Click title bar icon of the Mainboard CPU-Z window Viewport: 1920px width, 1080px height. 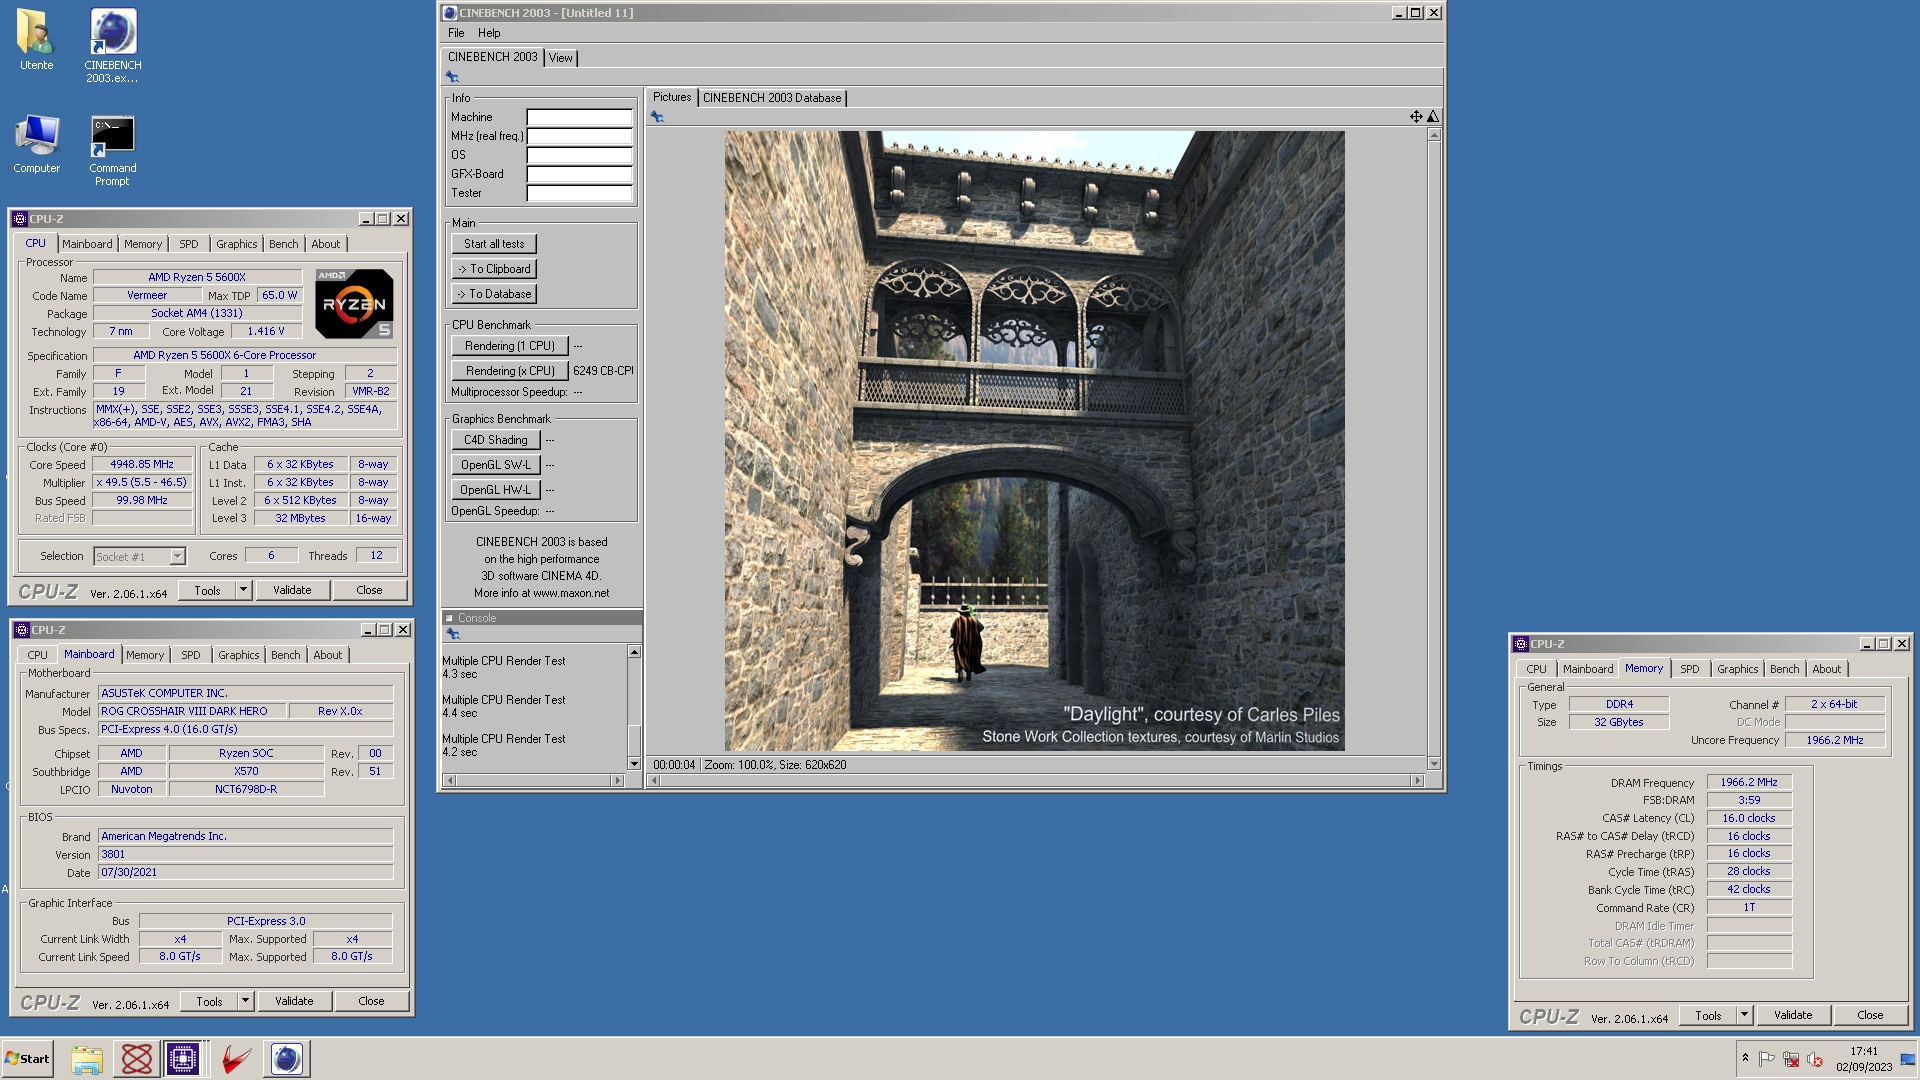pyautogui.click(x=22, y=630)
